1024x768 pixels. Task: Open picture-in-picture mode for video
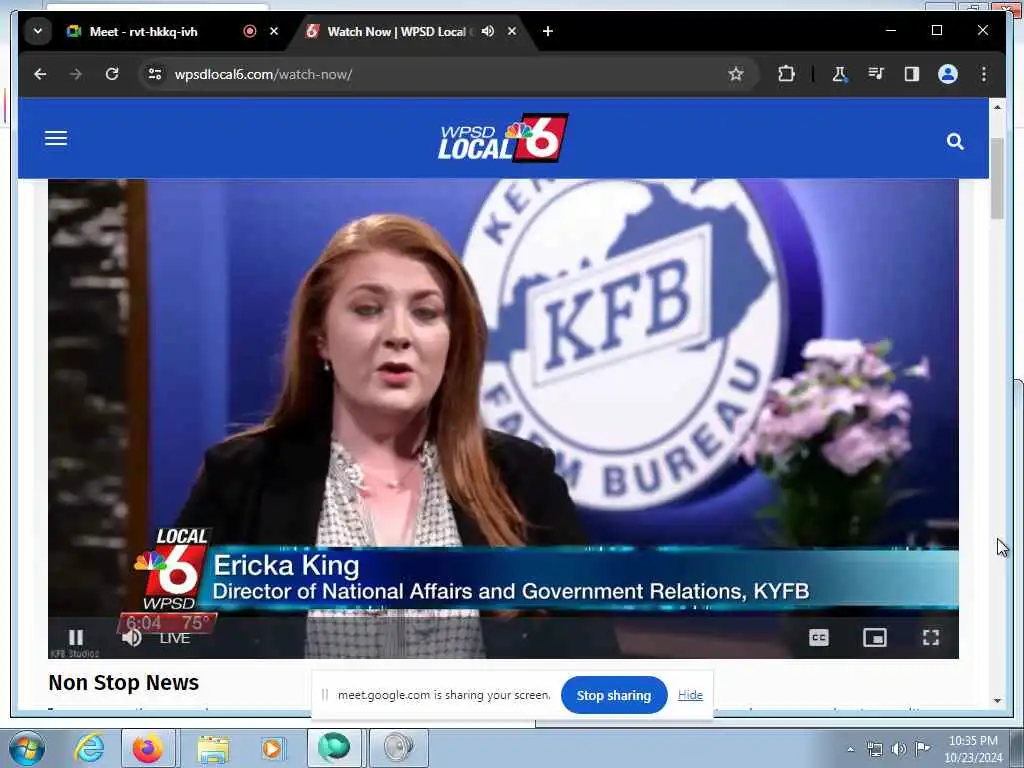tap(874, 637)
